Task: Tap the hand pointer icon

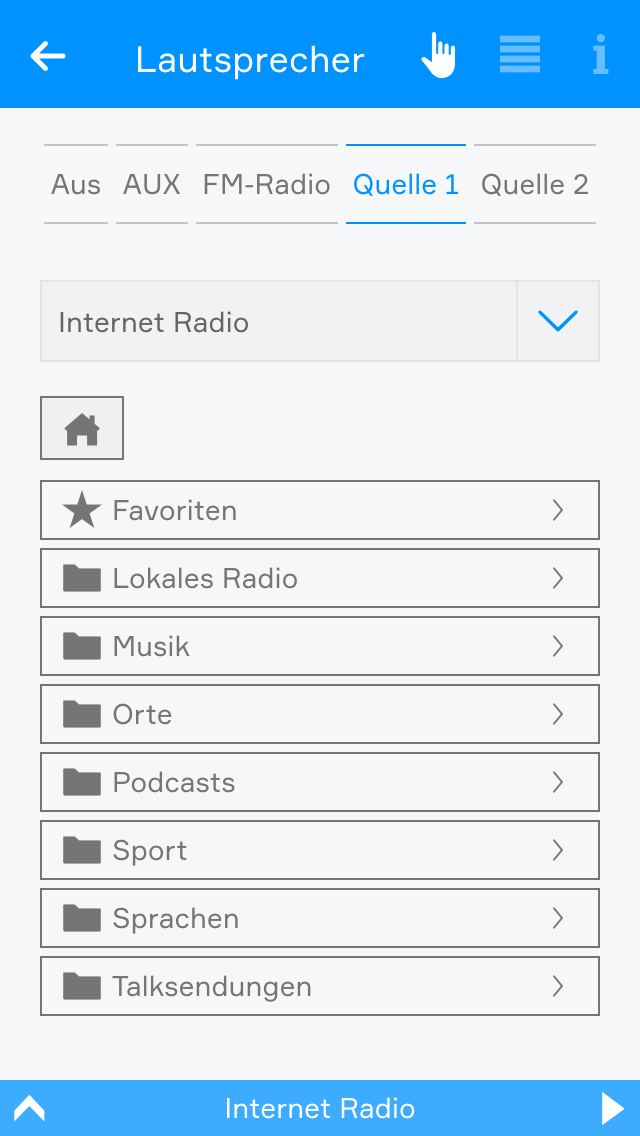Action: (438, 56)
